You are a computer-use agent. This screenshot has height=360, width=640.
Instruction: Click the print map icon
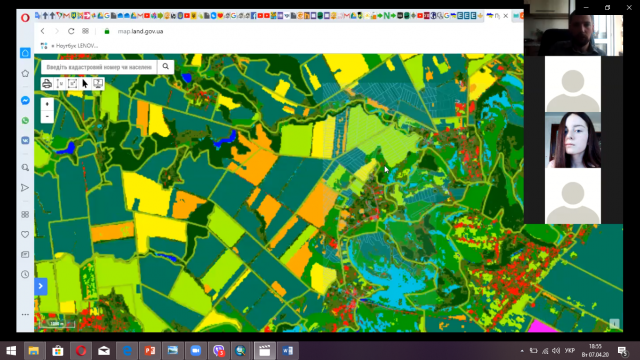47,84
